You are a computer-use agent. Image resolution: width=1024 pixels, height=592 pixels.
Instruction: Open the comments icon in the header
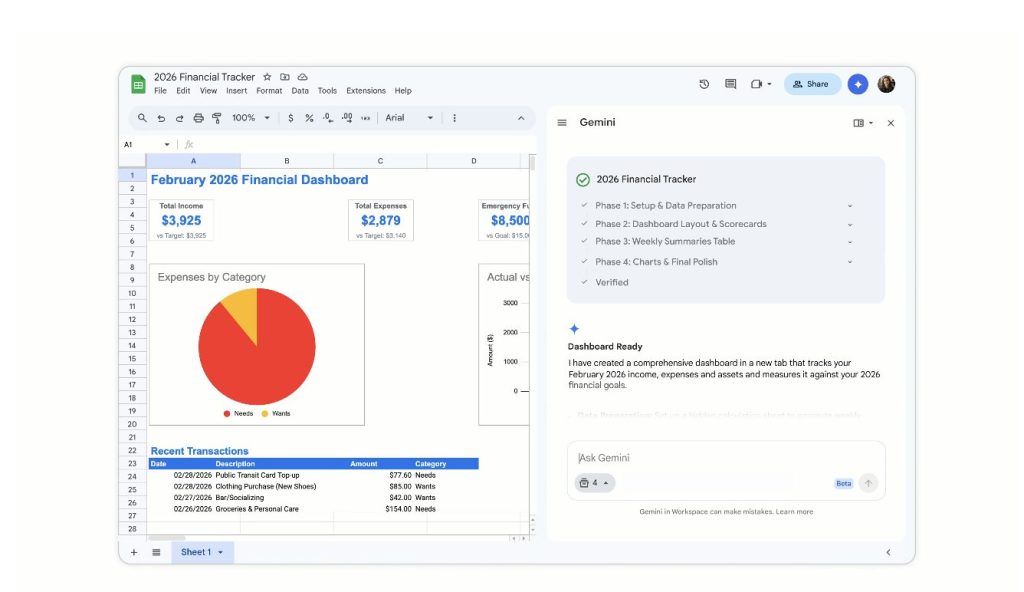pyautogui.click(x=730, y=84)
